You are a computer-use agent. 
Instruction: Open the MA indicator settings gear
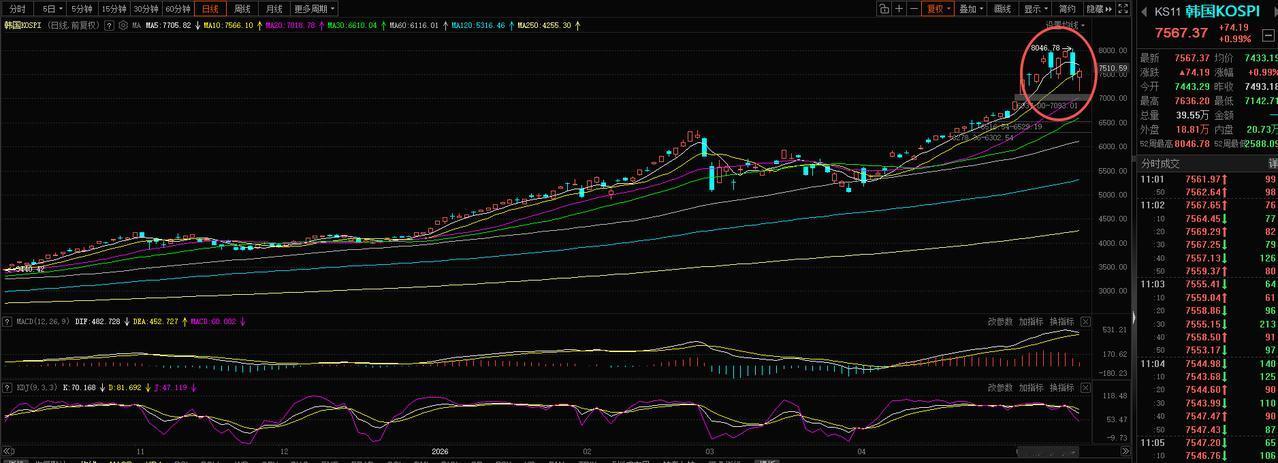[x=123, y=25]
